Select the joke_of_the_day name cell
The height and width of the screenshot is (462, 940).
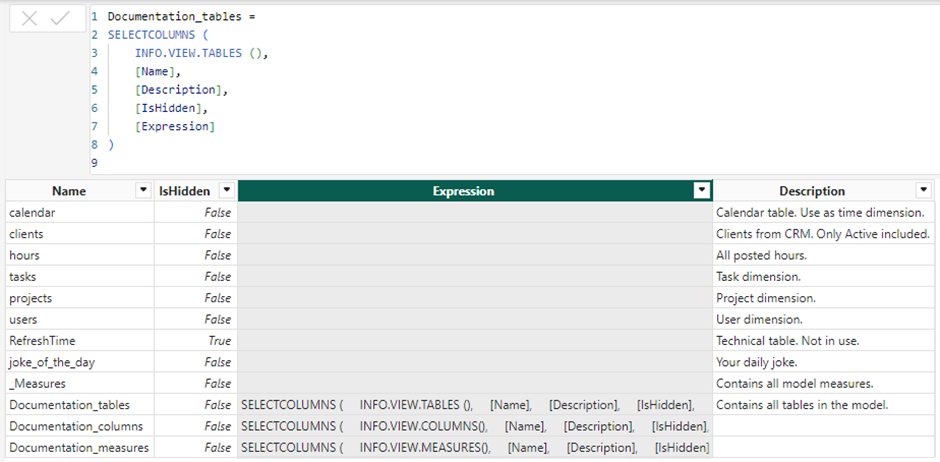52,362
